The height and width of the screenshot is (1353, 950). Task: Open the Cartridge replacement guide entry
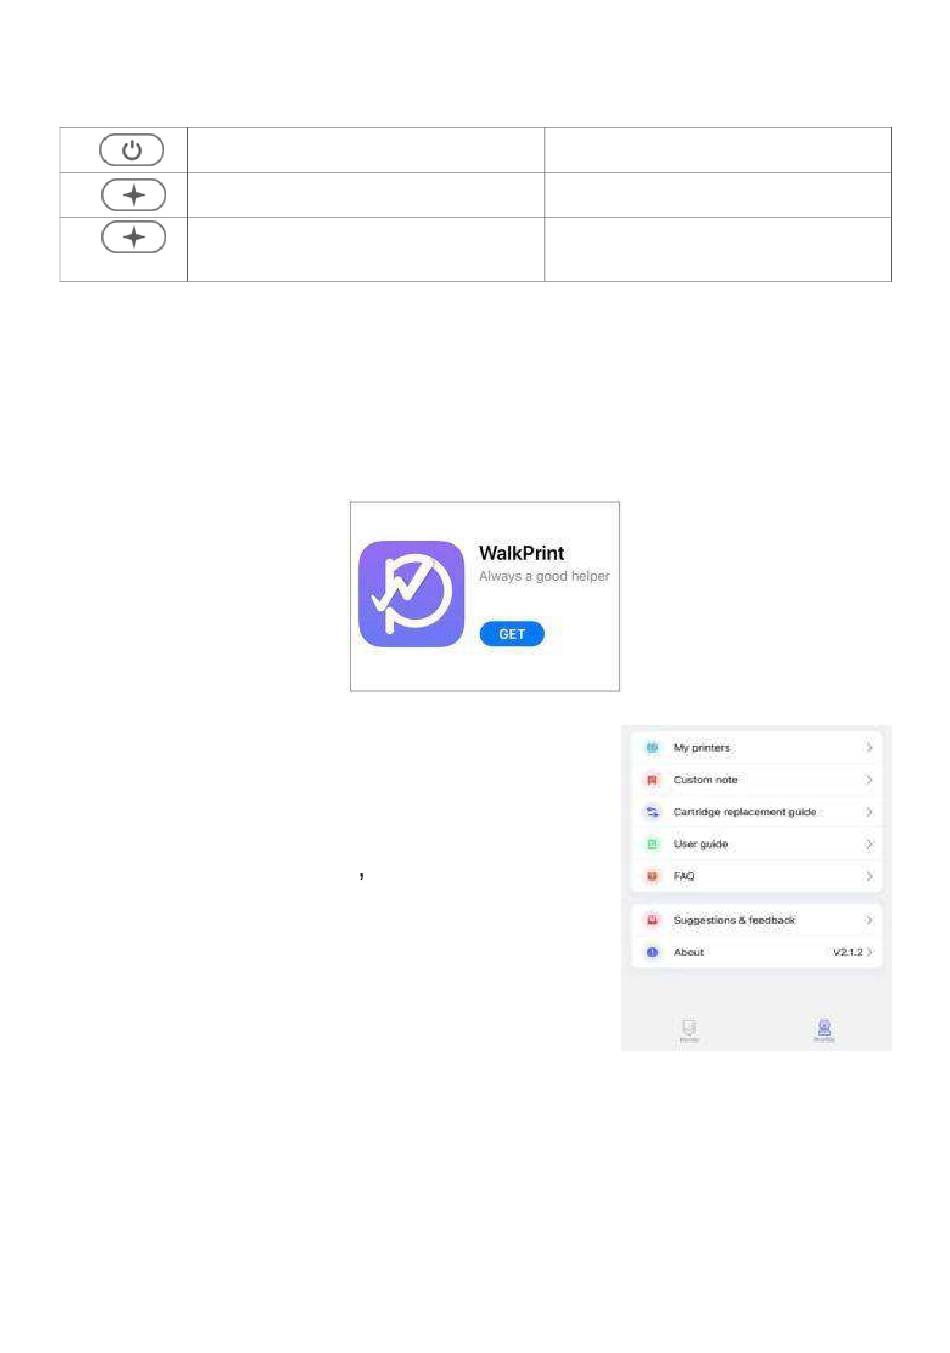[757, 812]
